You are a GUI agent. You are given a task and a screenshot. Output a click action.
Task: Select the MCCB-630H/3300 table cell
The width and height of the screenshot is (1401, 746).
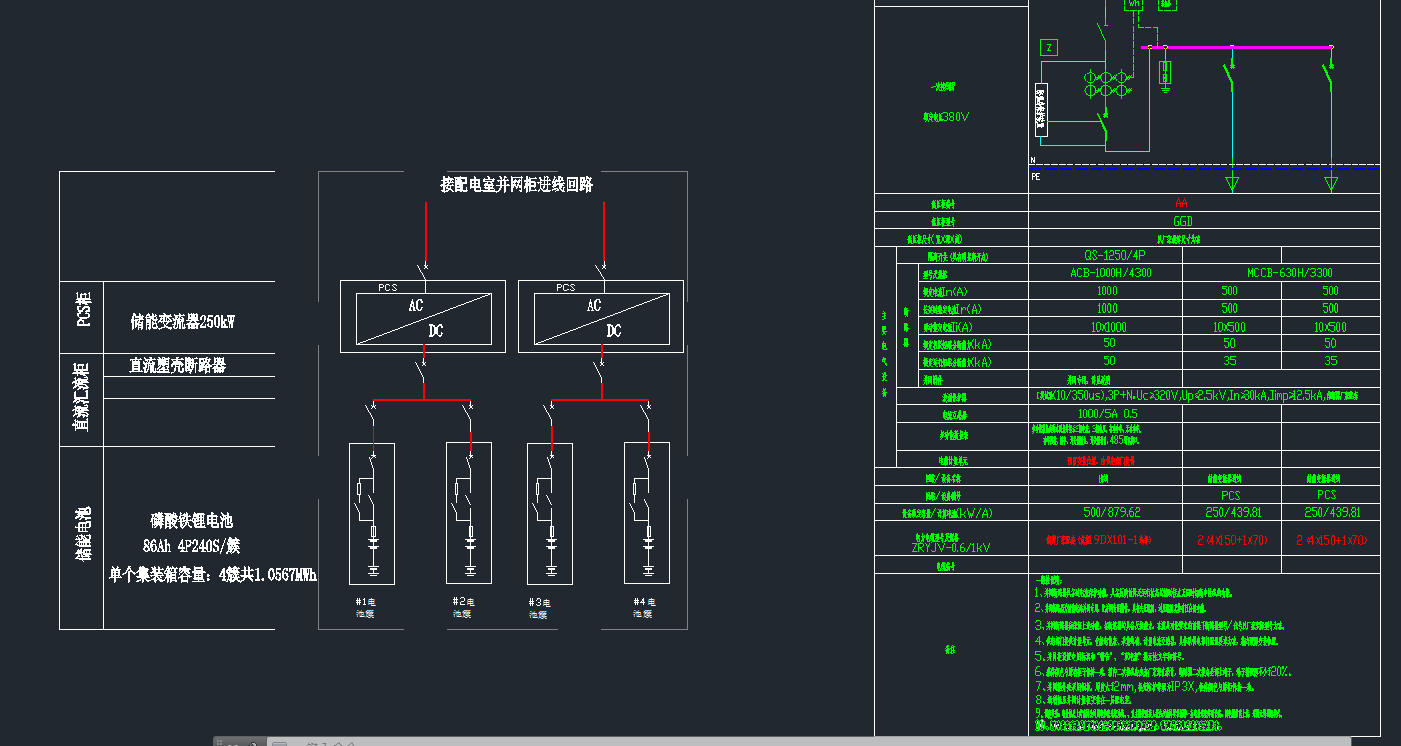1280,273
